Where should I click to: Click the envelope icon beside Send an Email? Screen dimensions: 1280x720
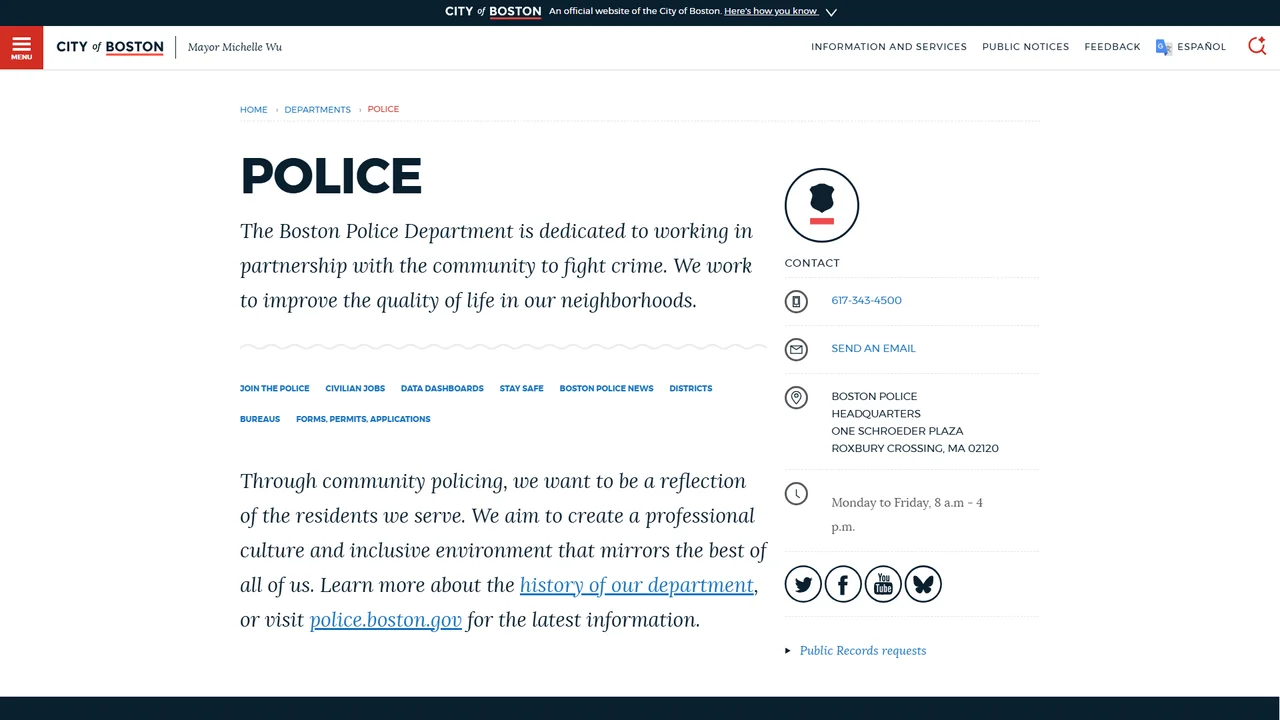coord(796,349)
